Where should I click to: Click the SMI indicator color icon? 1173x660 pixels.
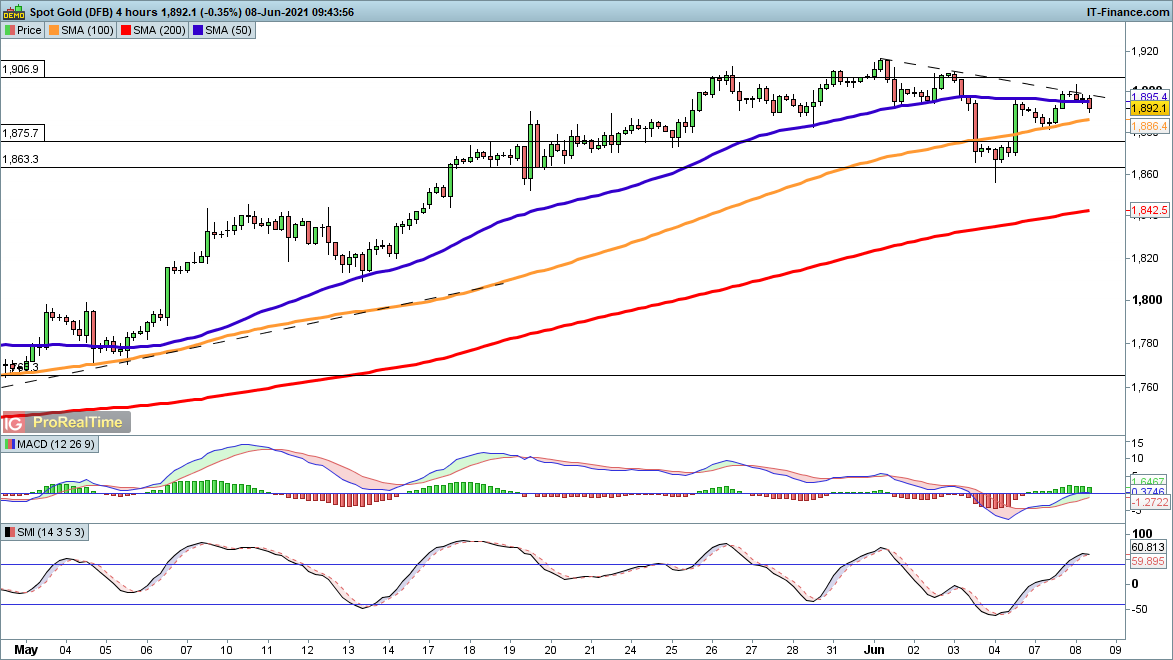click(x=9, y=531)
